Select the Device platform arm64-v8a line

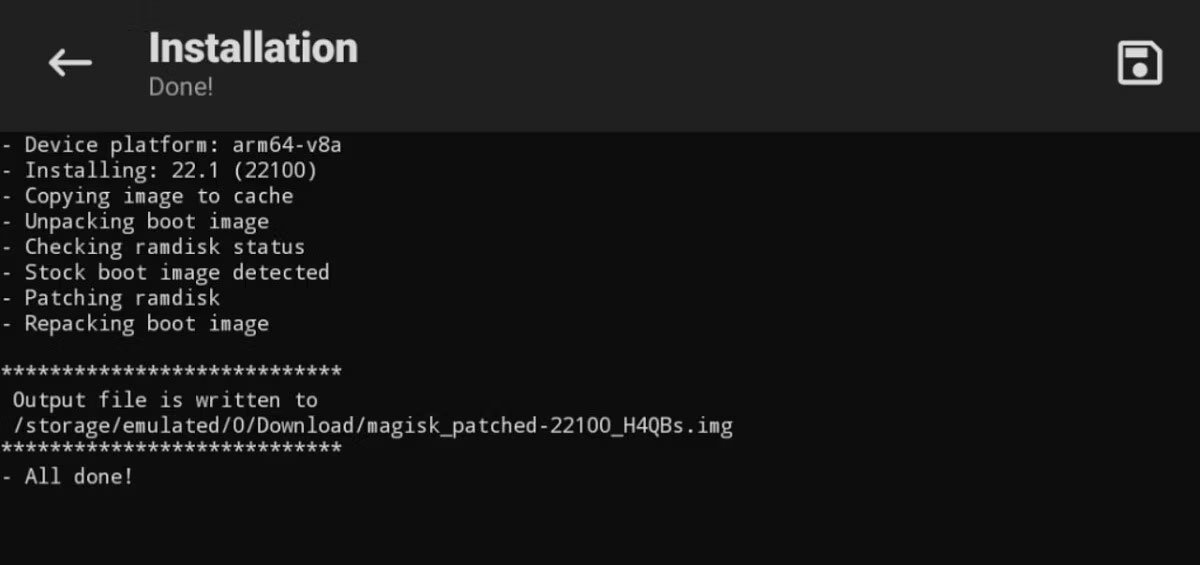[171, 144]
